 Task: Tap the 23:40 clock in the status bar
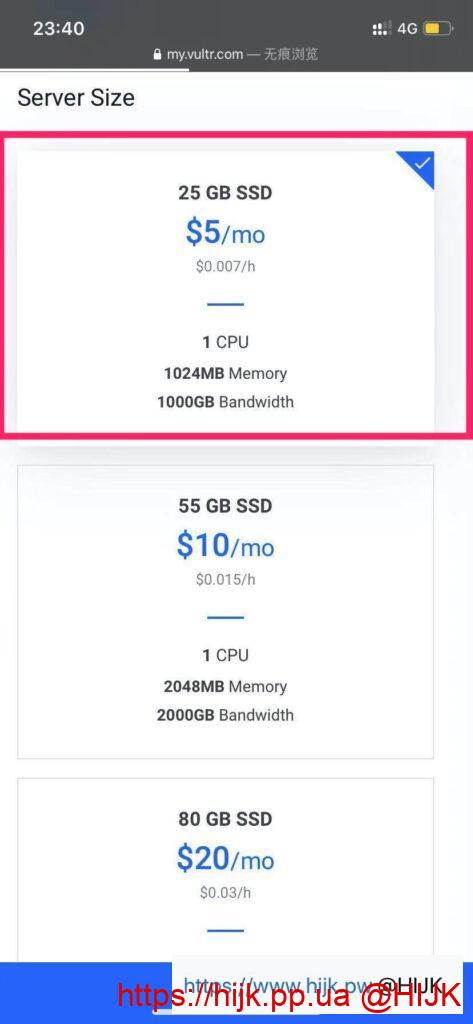pos(58,29)
